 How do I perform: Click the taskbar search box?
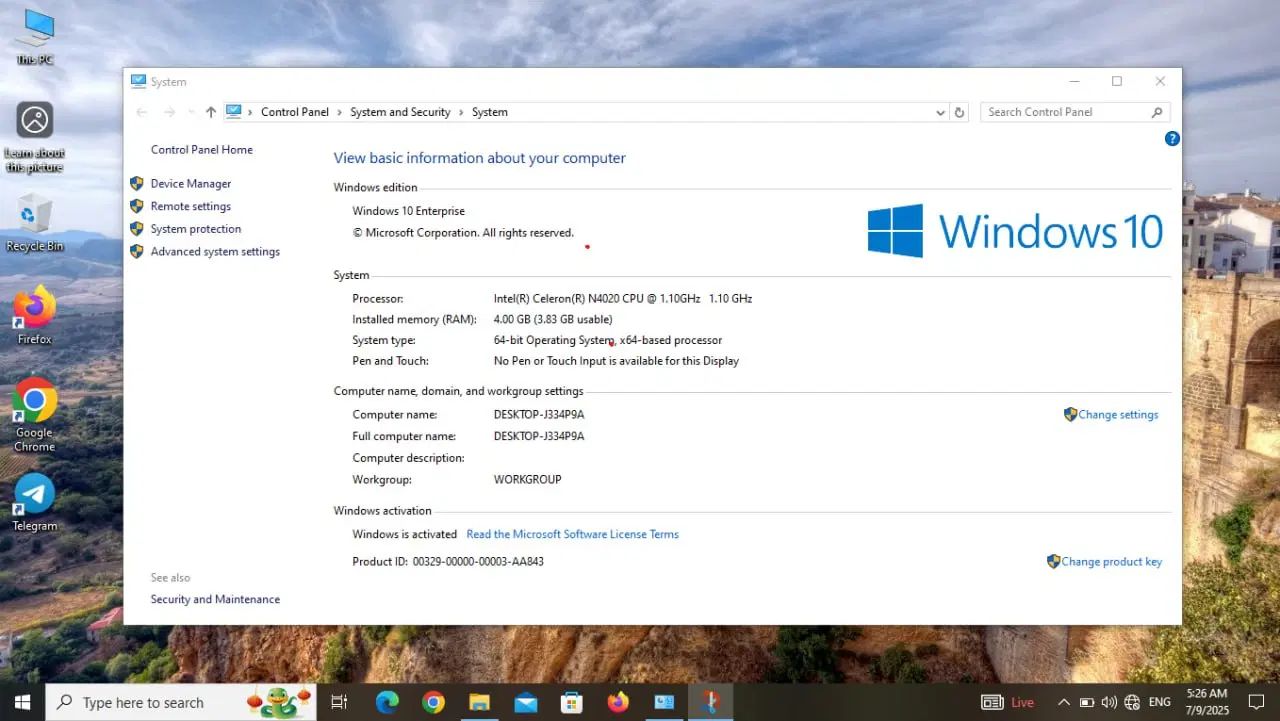click(181, 702)
